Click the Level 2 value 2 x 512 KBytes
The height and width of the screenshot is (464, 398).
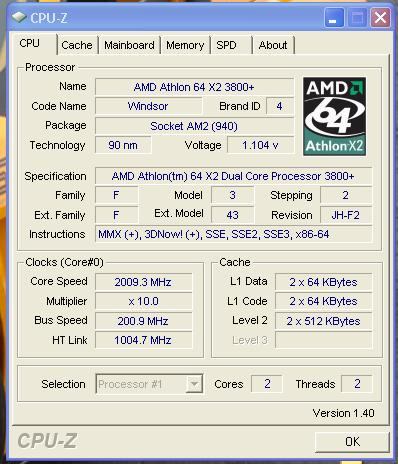pos(323,321)
